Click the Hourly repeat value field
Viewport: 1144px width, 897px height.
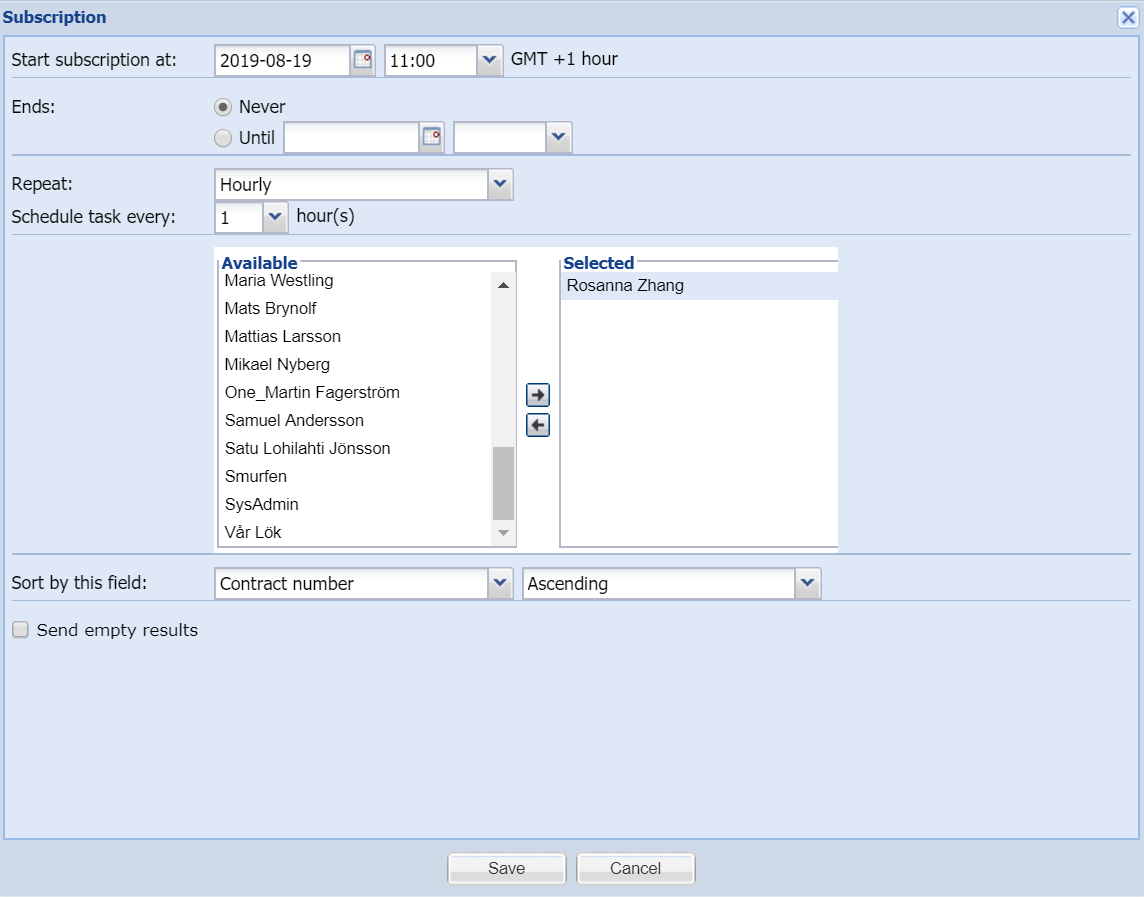(352, 184)
